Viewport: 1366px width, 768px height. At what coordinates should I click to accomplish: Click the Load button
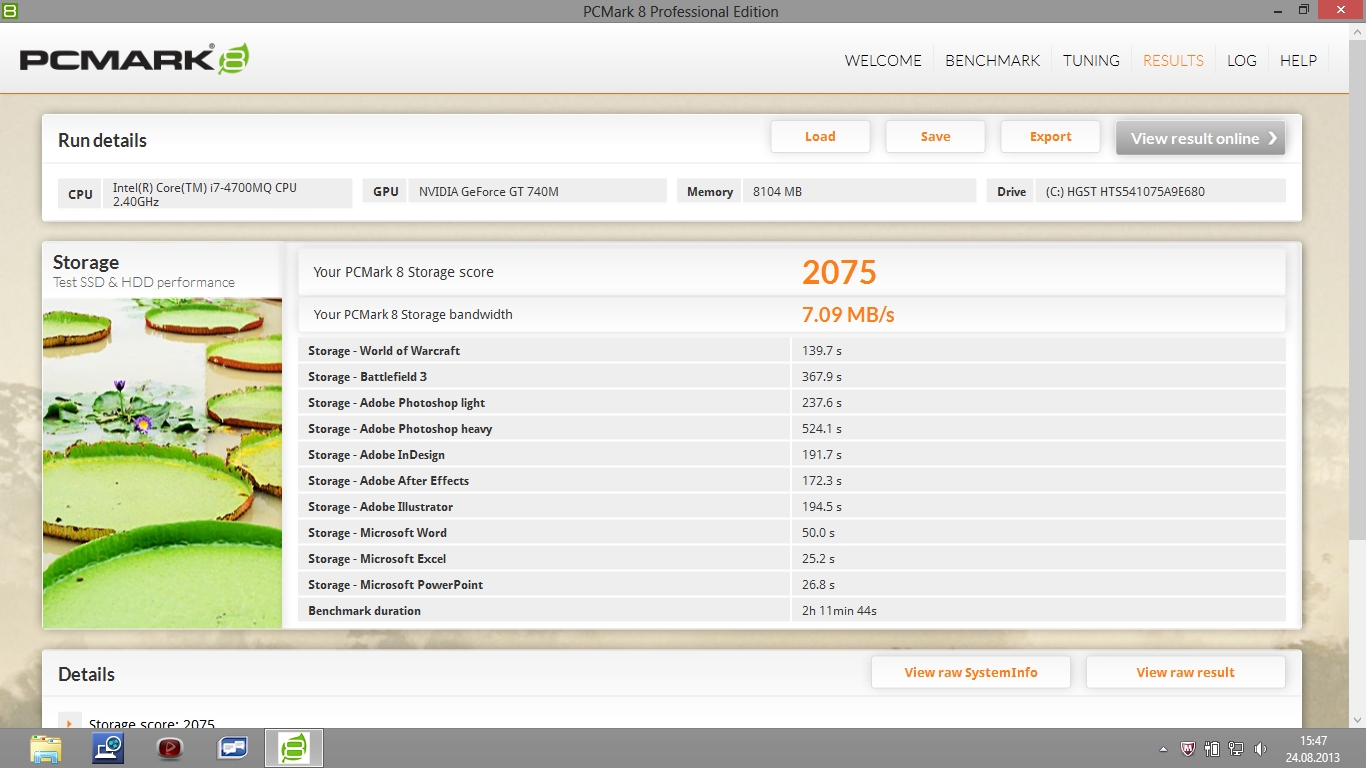(x=820, y=137)
